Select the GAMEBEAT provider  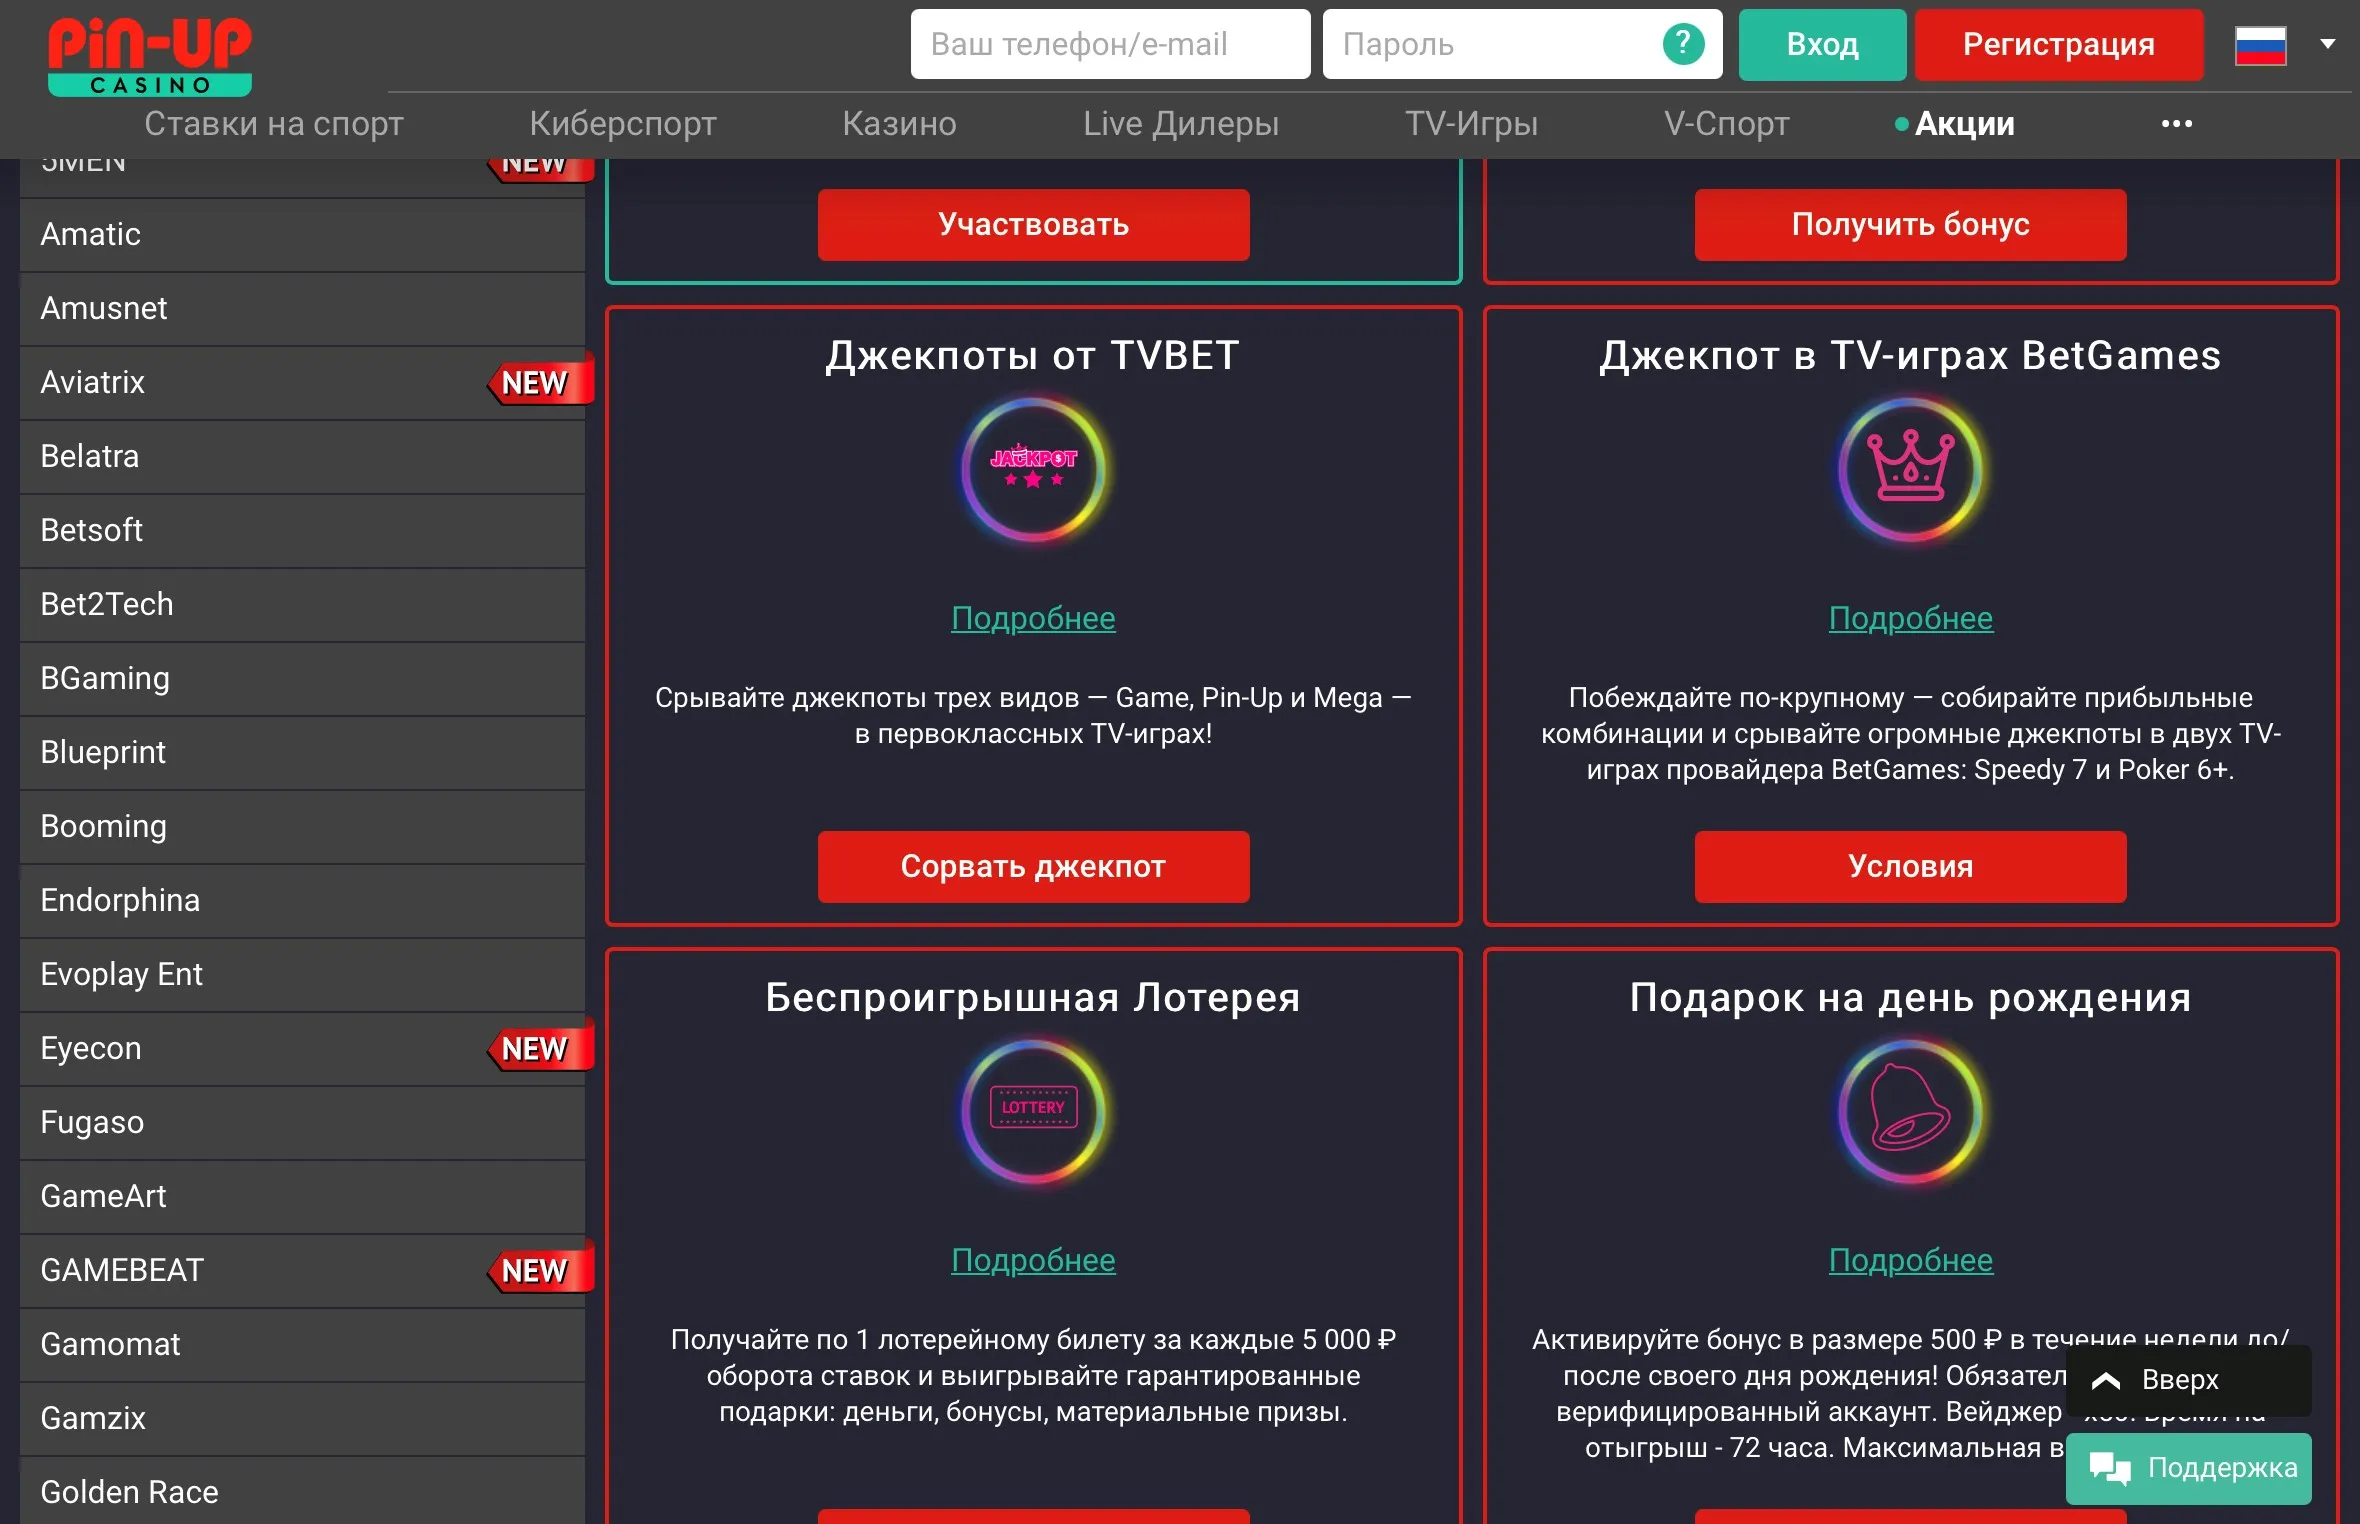click(x=302, y=1270)
